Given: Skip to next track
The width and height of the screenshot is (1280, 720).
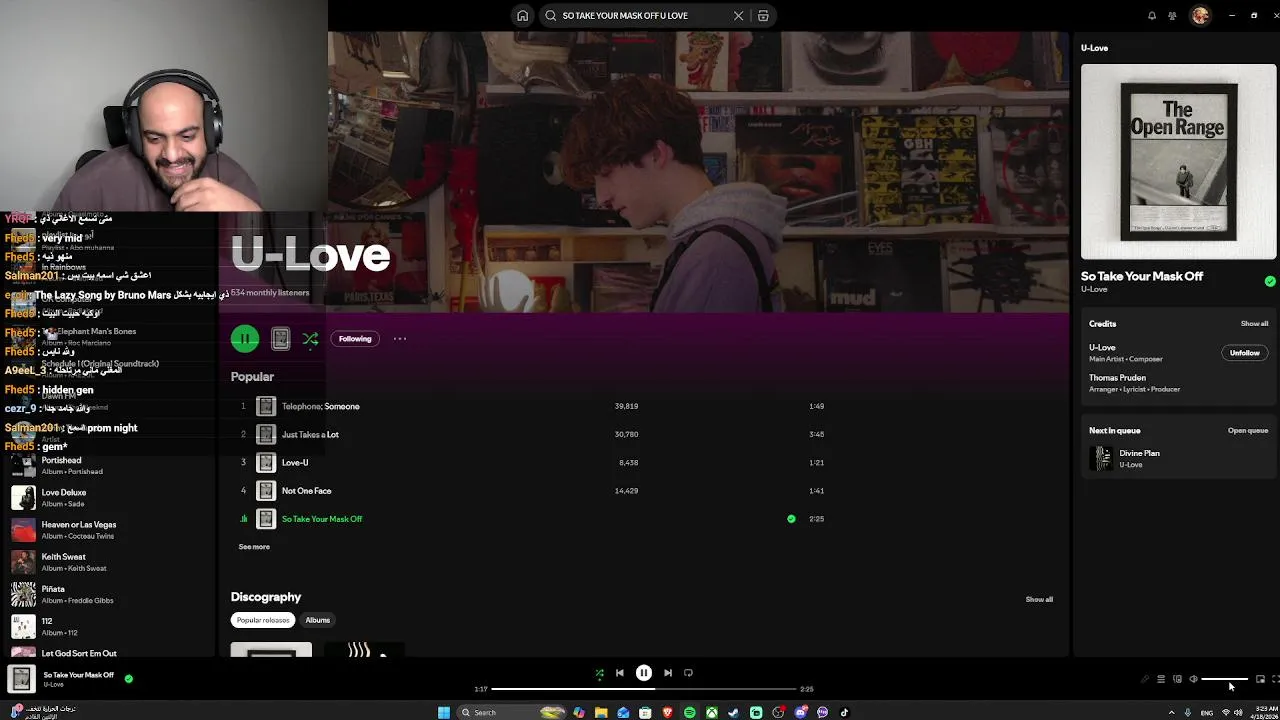Looking at the screenshot, I should tap(668, 673).
